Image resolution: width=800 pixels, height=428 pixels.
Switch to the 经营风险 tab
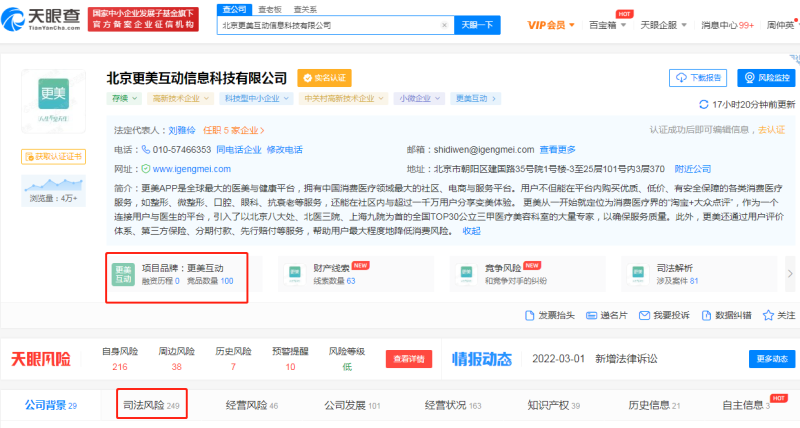(252, 406)
